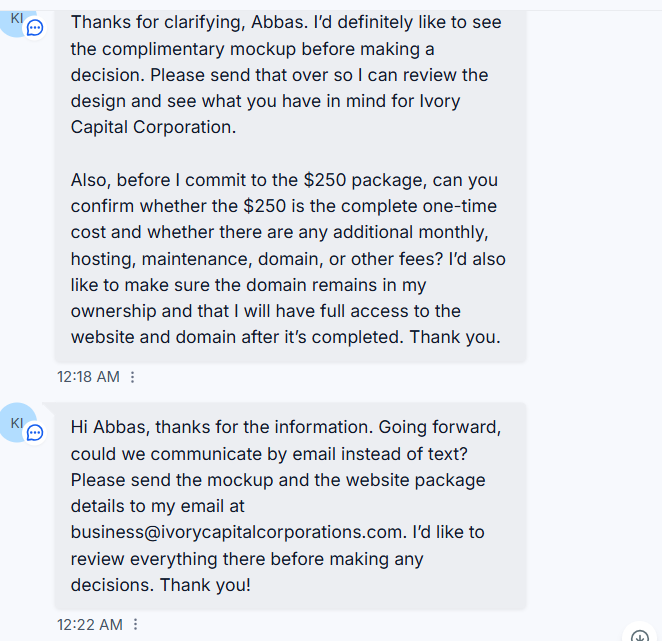This screenshot has height=641, width=662.
Task: Click the KI avatar next to the email request message
Action: (x=17, y=423)
